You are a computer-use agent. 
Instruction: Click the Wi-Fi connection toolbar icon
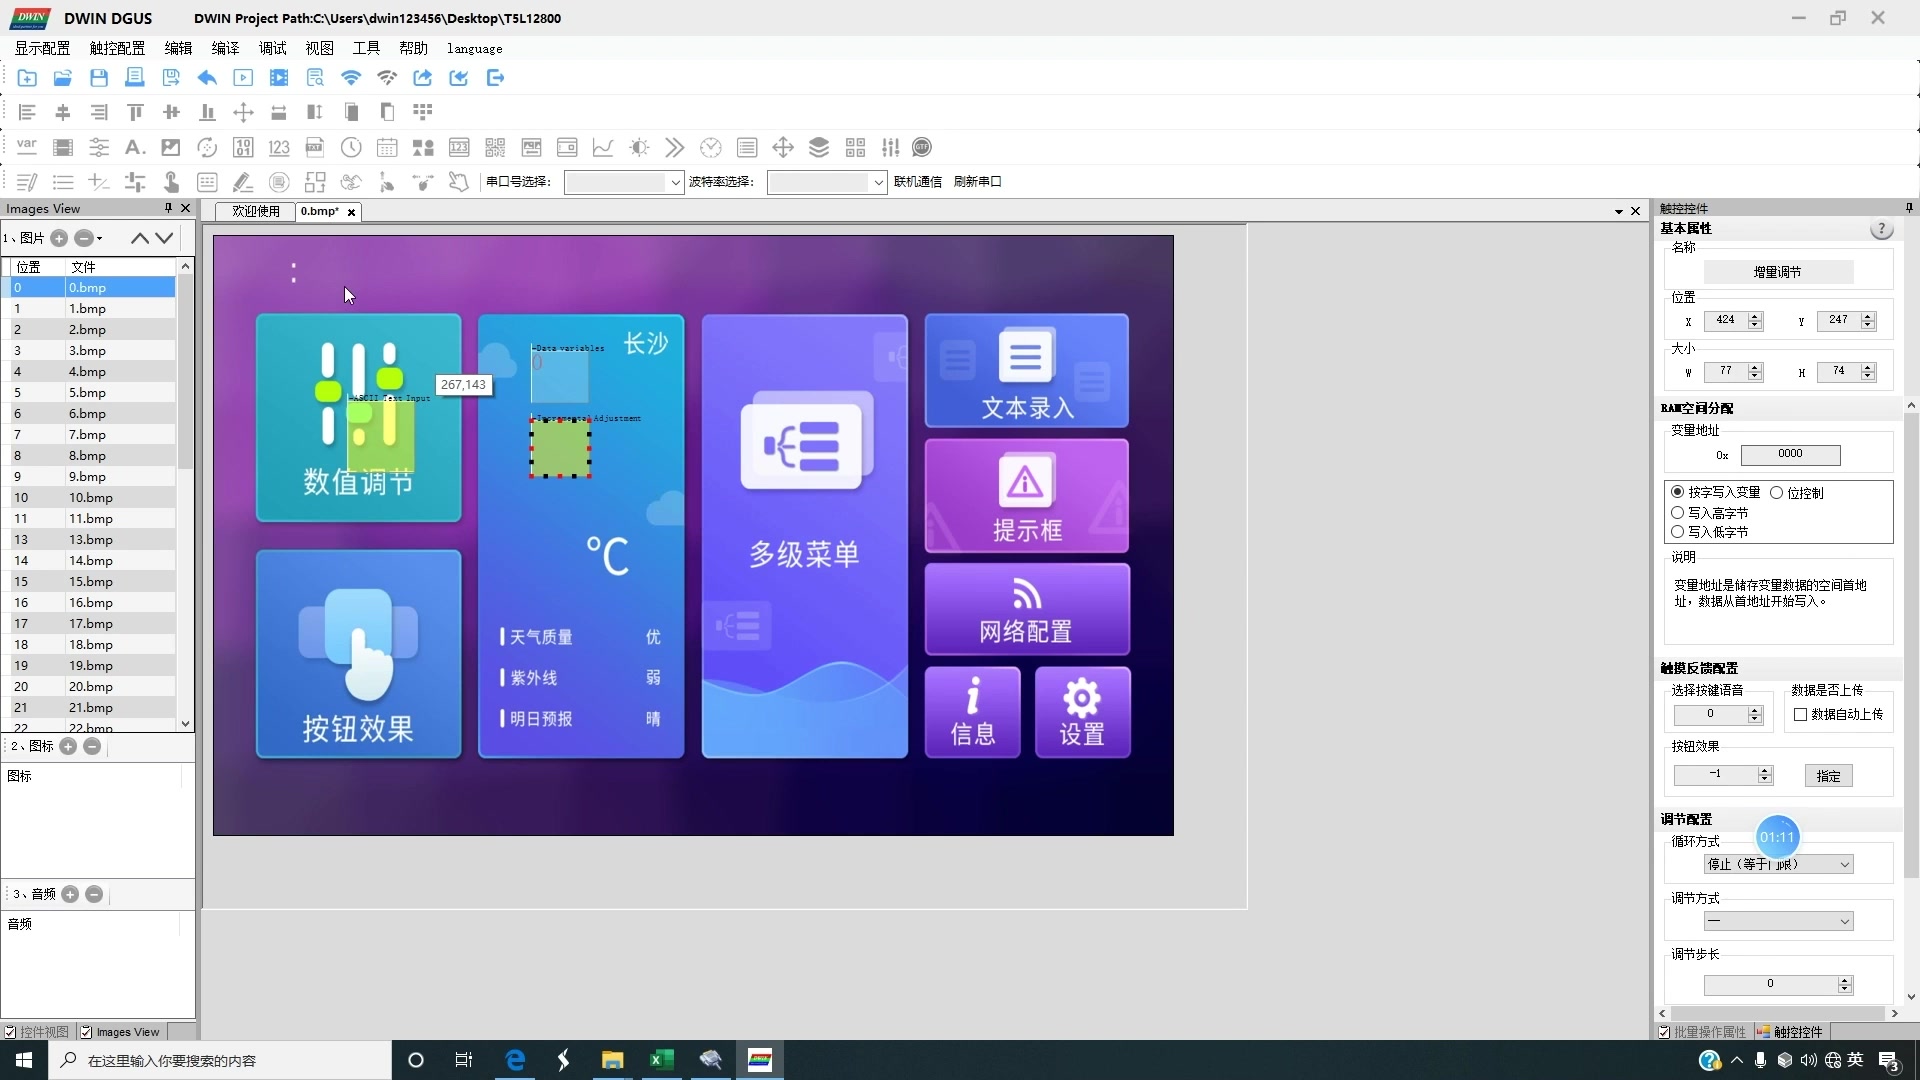351,78
